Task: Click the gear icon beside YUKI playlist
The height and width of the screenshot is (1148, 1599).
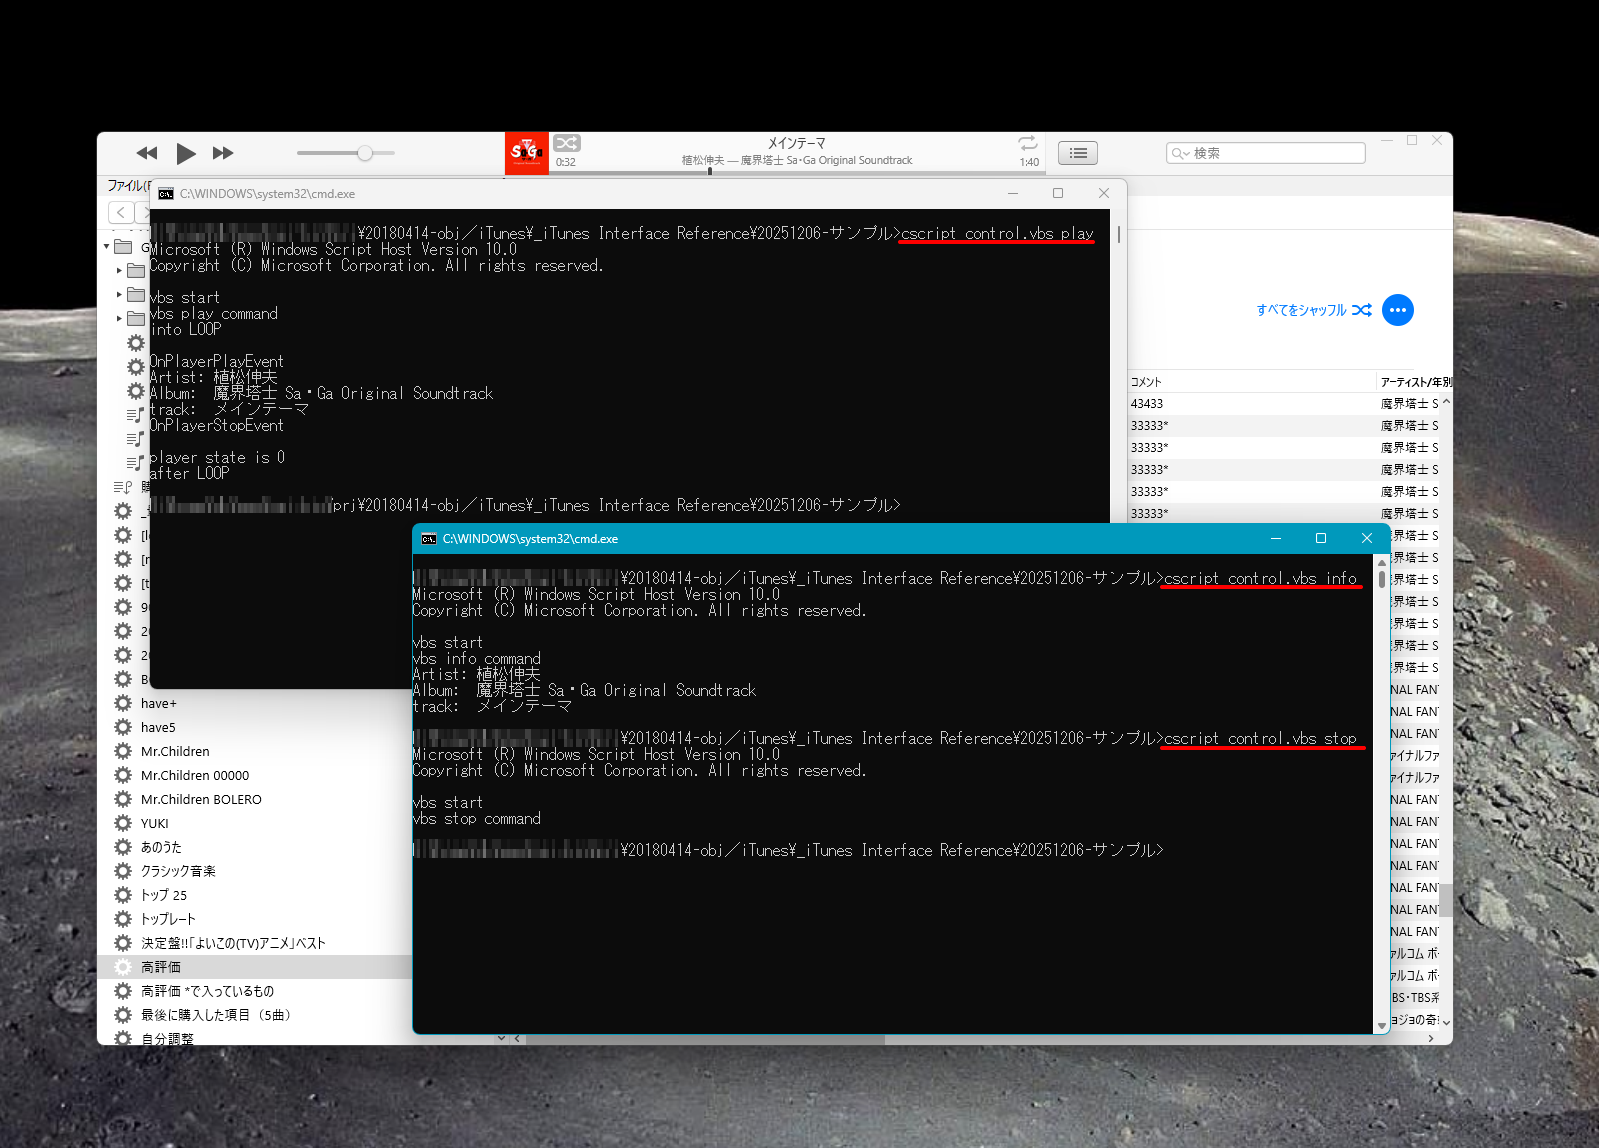Action: point(123,823)
